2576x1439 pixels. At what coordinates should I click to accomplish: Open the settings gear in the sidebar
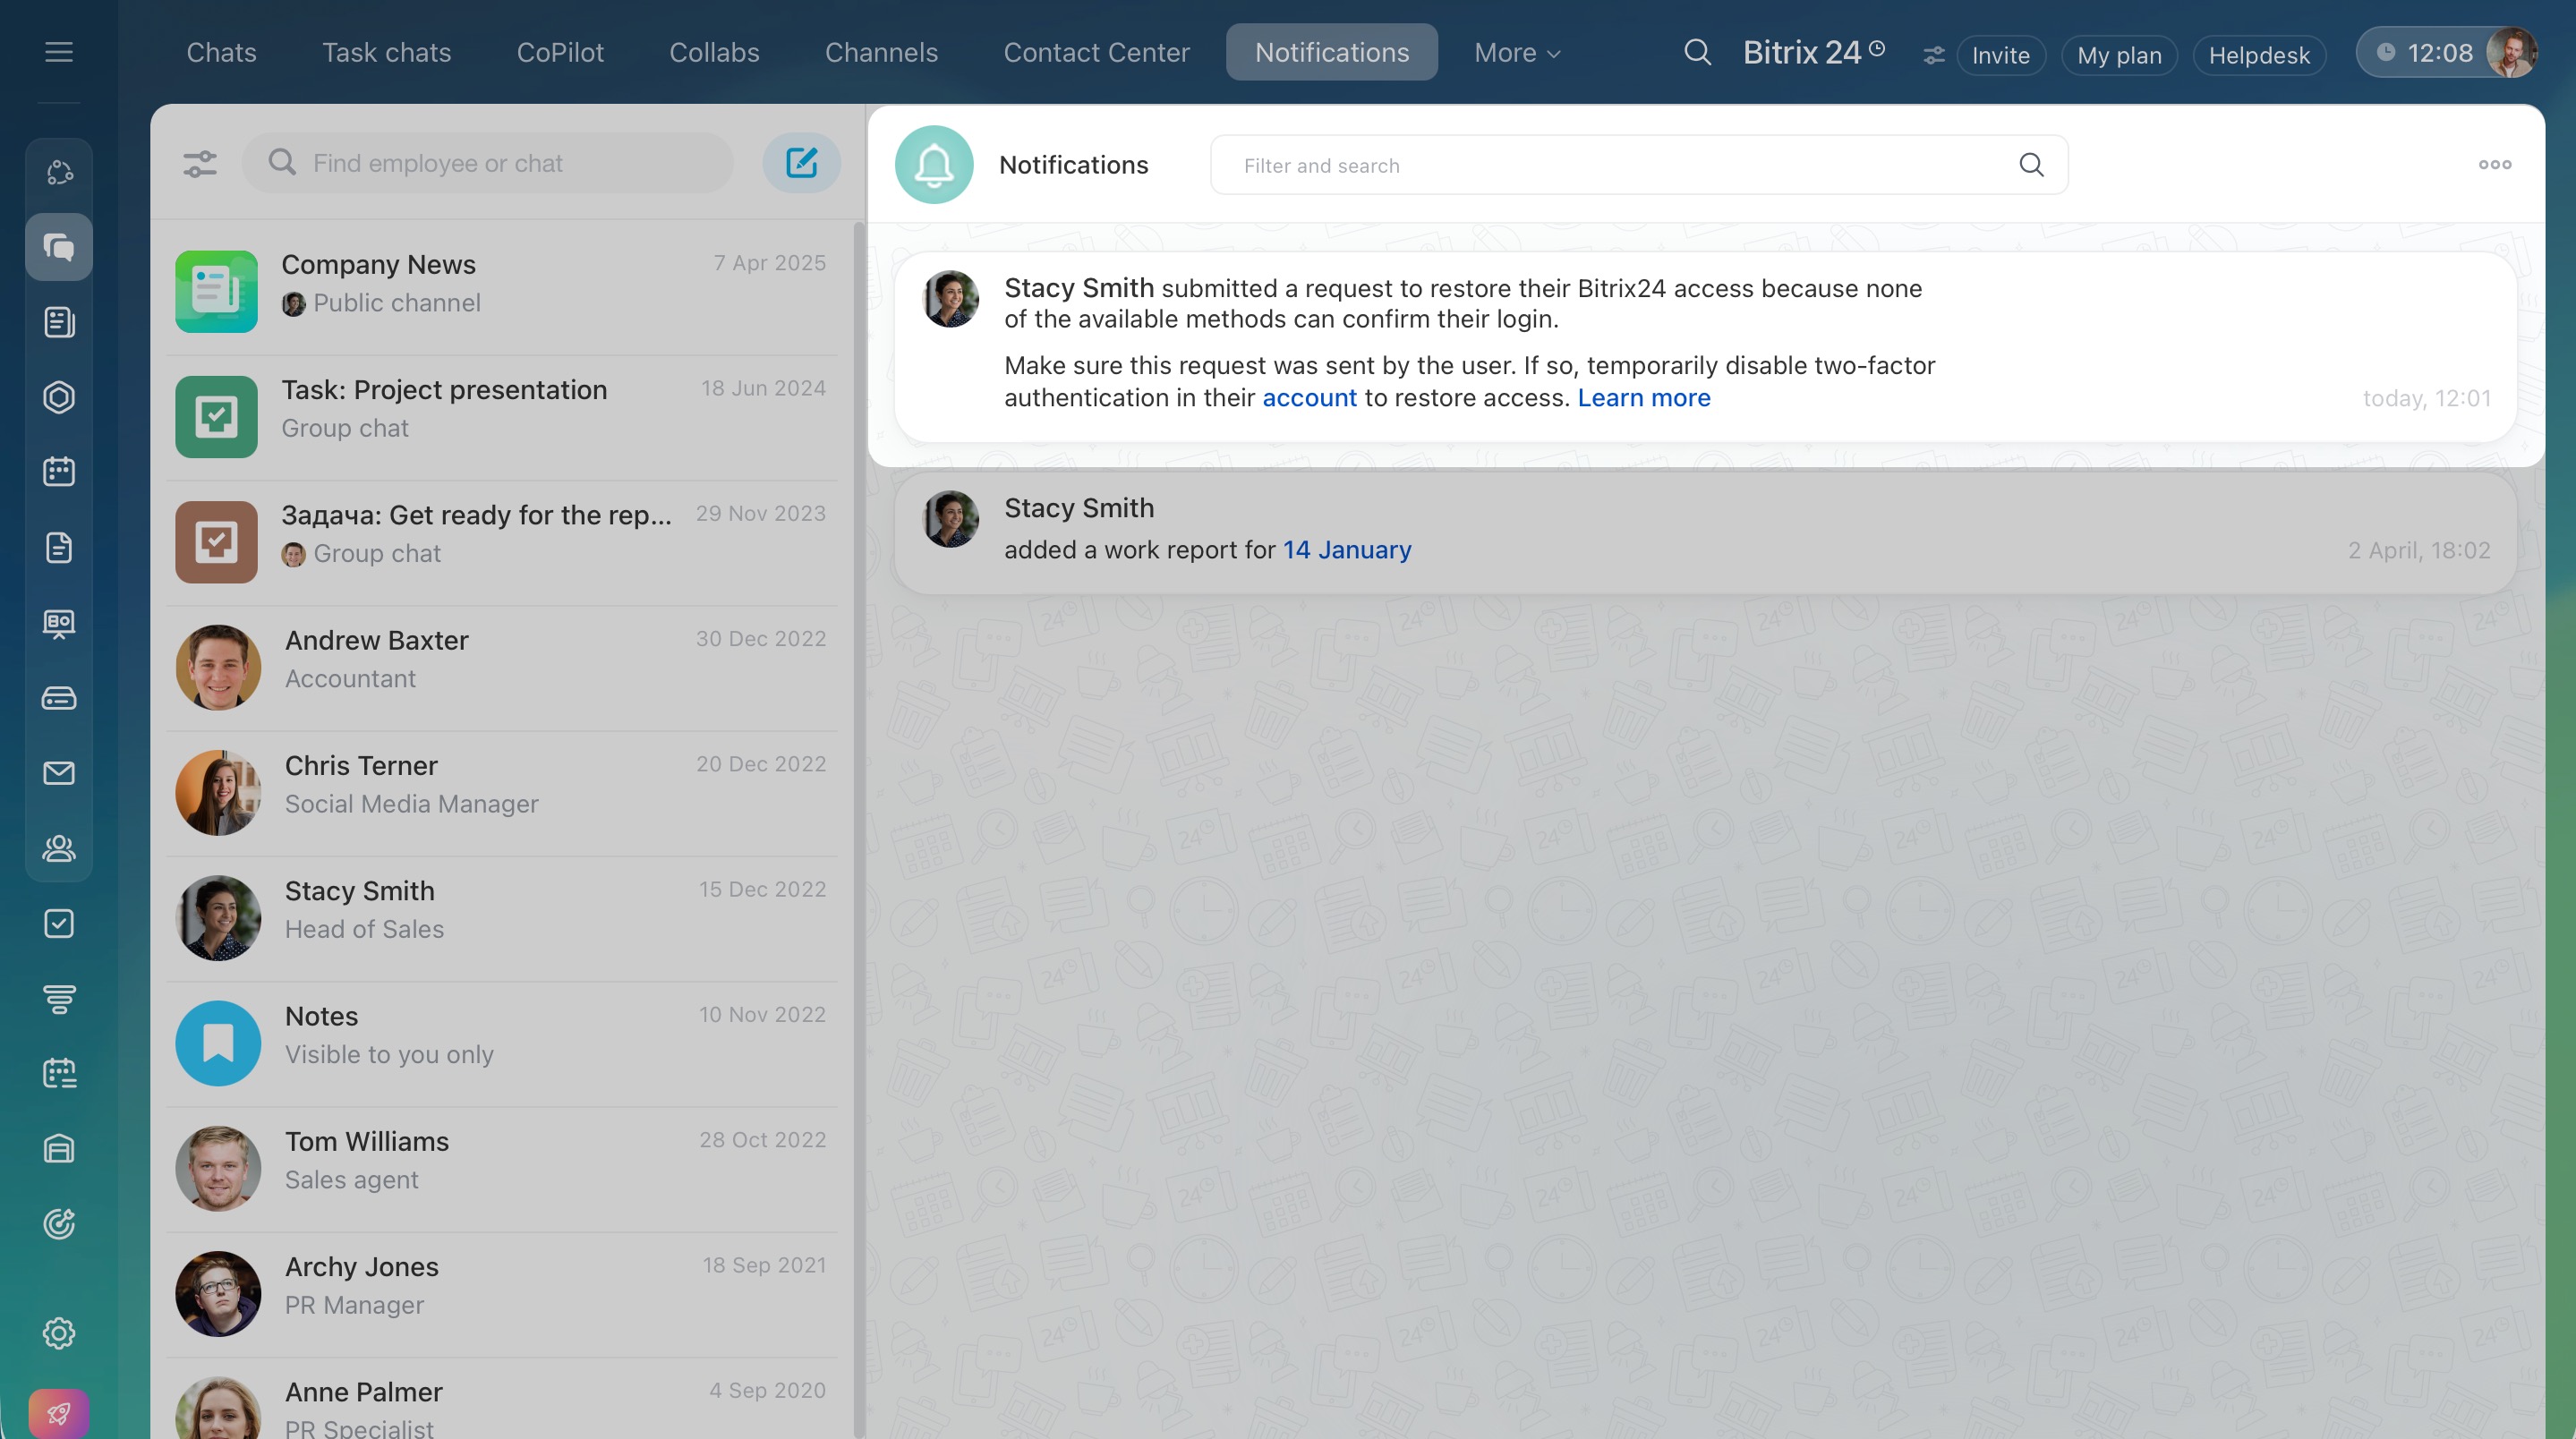tap(59, 1333)
